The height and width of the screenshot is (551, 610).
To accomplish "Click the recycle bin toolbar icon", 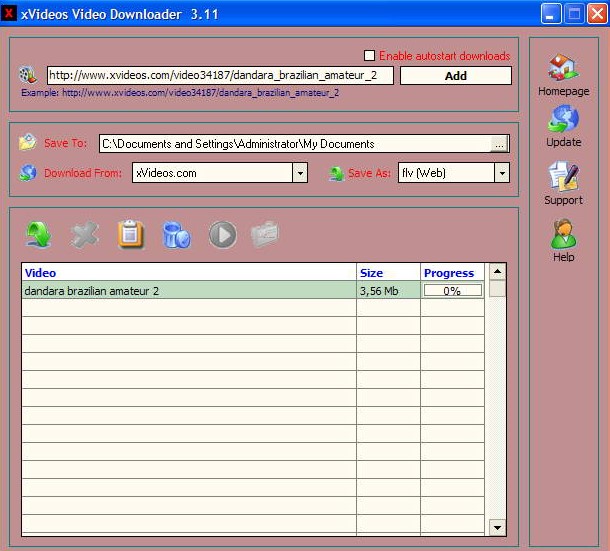I will [176, 235].
